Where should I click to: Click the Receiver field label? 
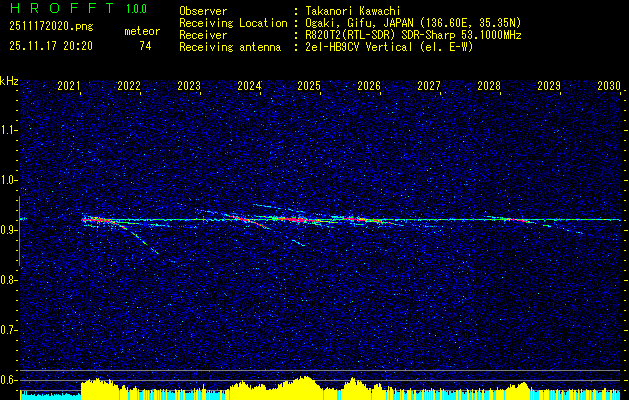[203, 35]
